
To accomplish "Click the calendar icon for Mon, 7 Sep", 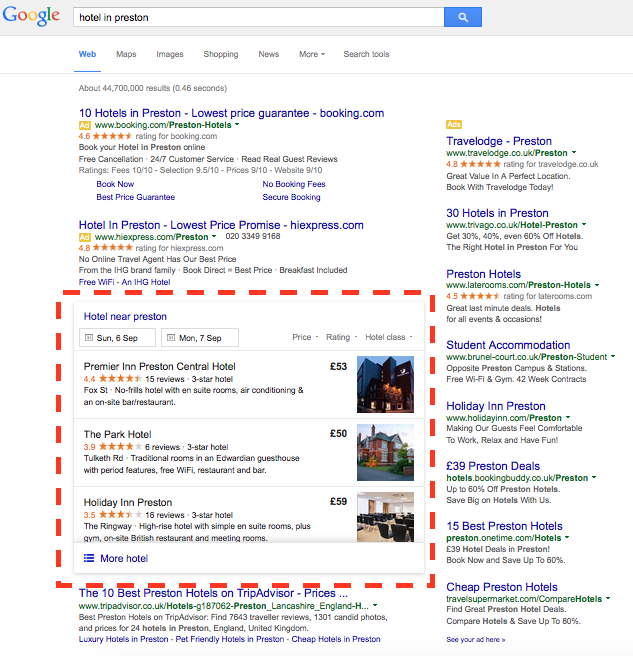I will [171, 338].
